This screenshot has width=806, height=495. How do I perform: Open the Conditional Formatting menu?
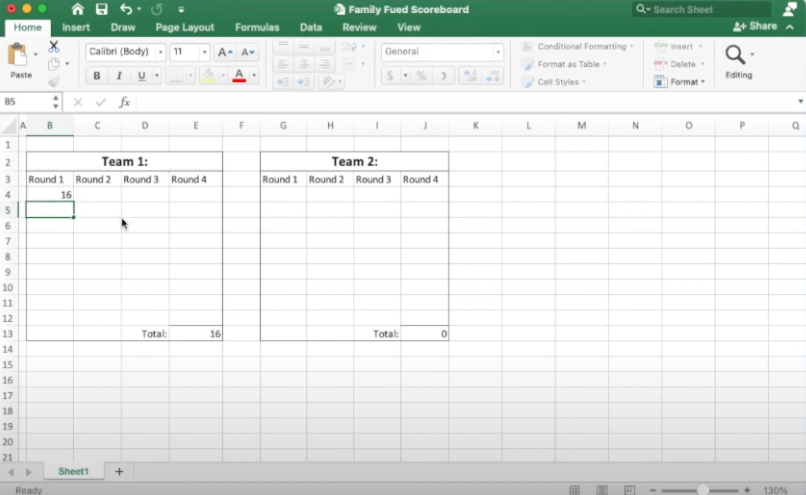click(x=578, y=47)
